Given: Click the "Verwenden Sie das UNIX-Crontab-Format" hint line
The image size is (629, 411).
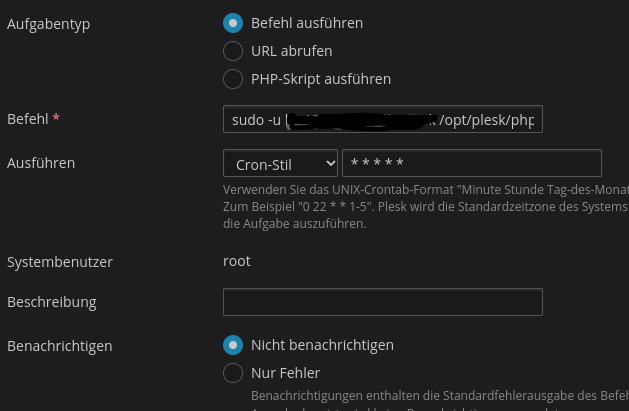Looking at the screenshot, I should pyautogui.click(x=425, y=190).
